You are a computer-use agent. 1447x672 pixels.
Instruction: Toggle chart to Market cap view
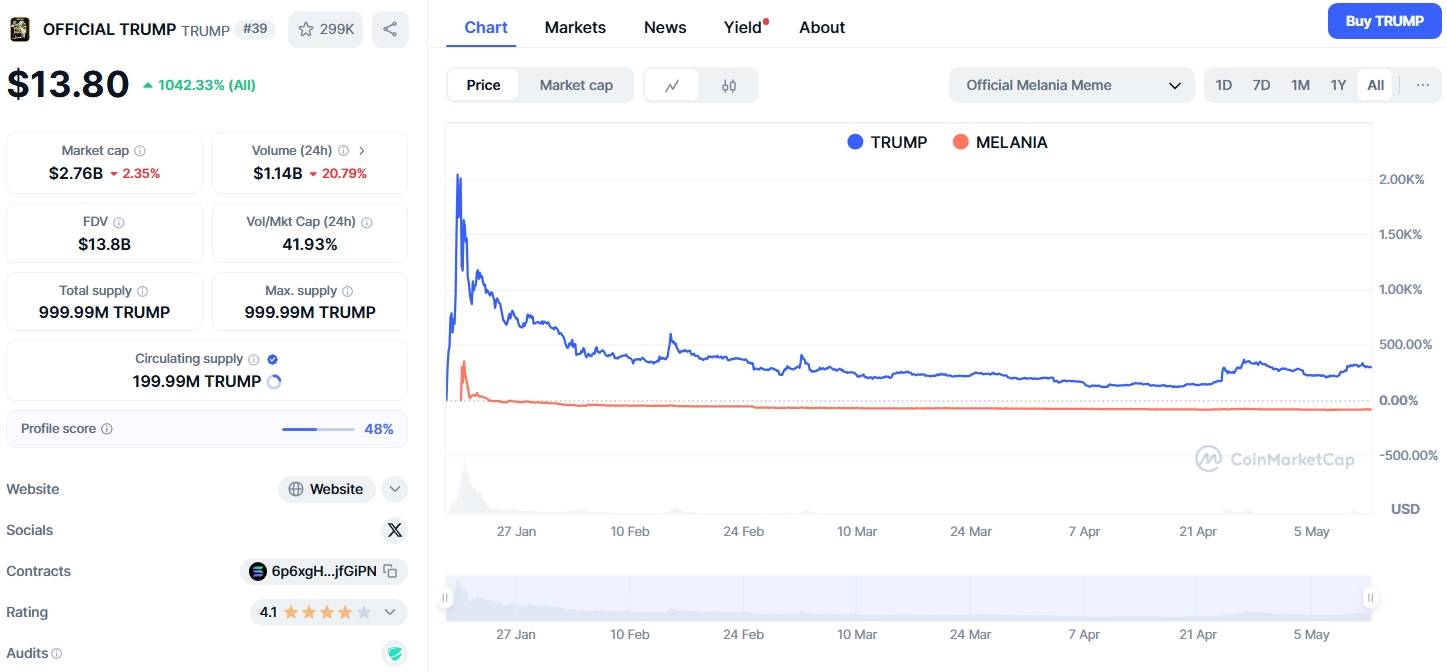[x=576, y=85]
